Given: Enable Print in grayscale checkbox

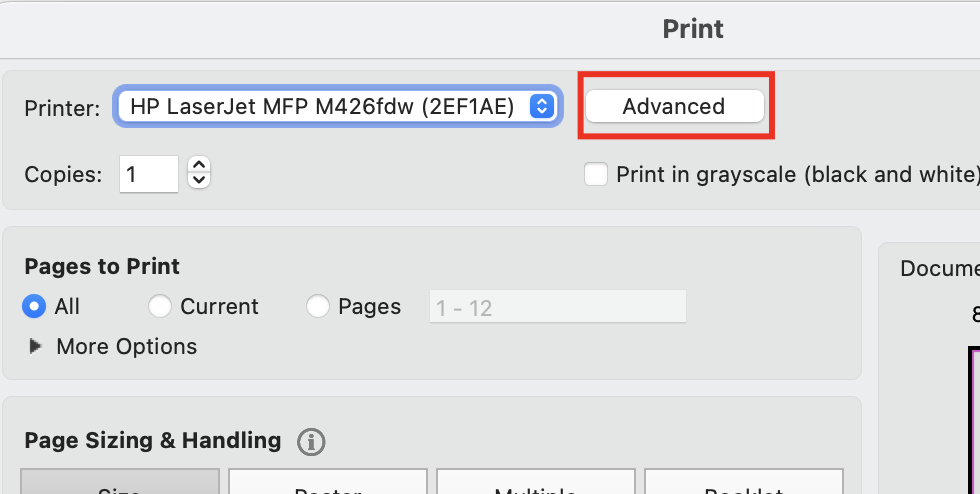Looking at the screenshot, I should click(596, 175).
